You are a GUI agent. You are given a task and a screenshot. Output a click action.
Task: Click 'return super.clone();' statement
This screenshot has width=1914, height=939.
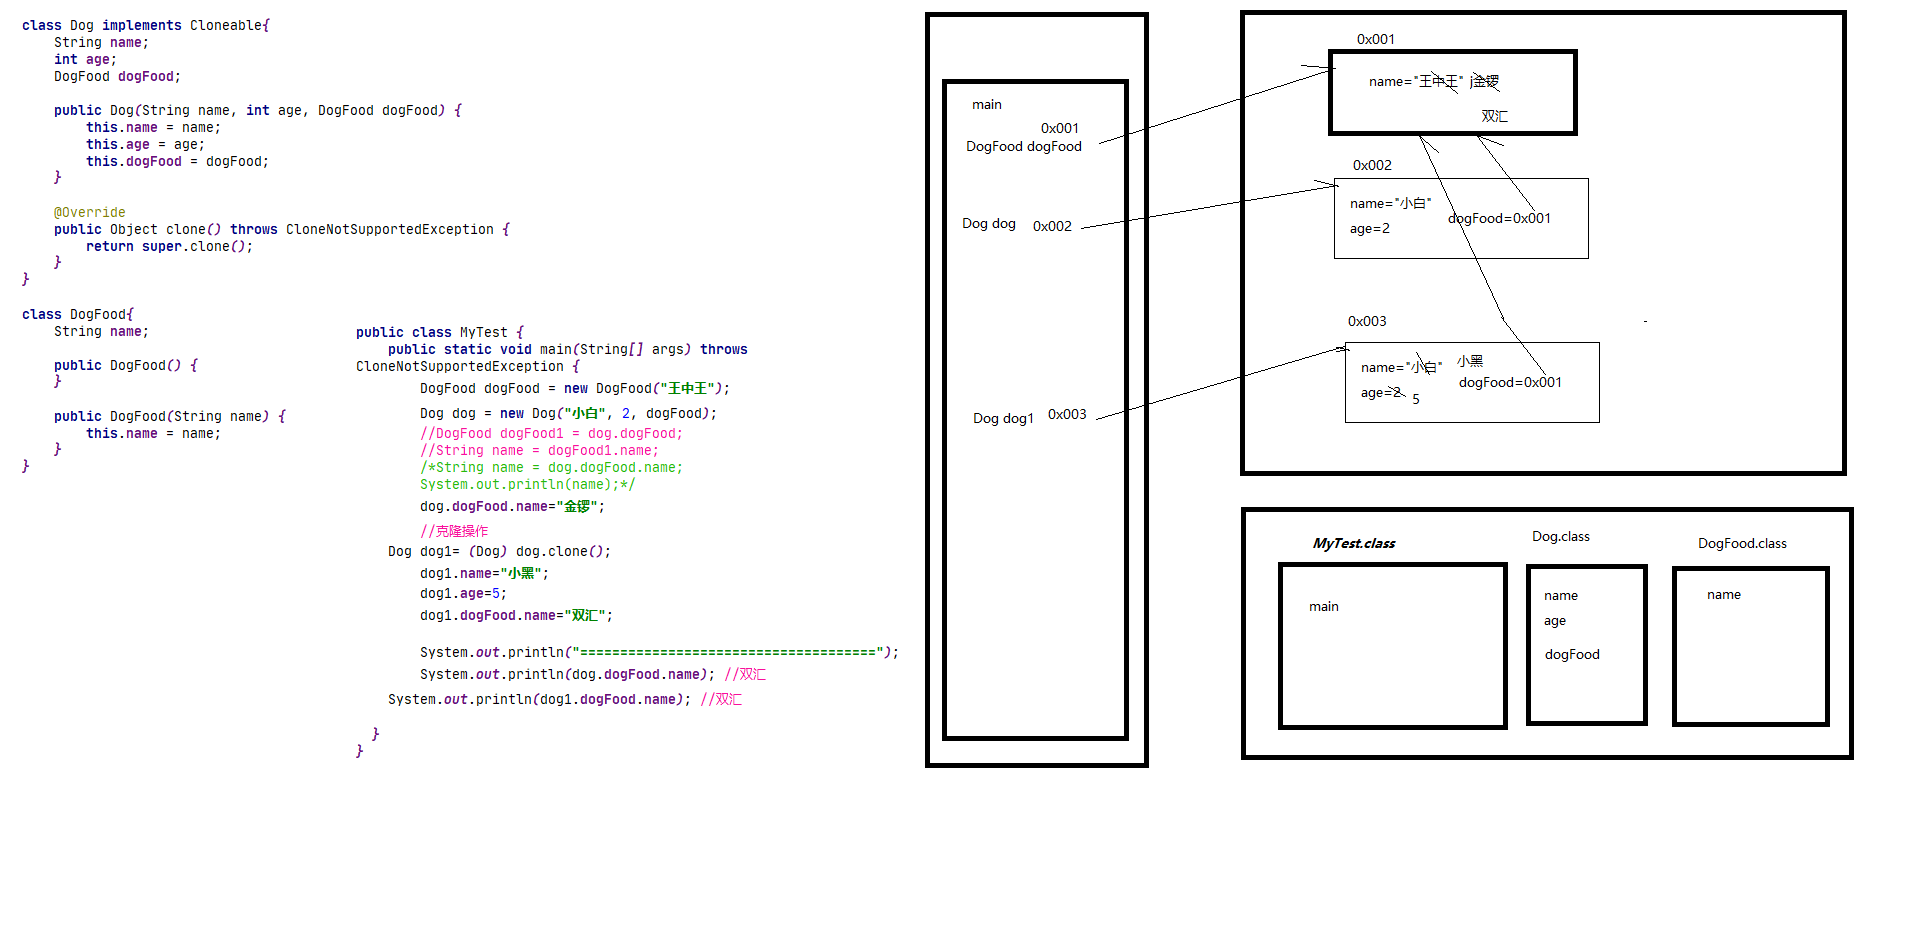169,246
